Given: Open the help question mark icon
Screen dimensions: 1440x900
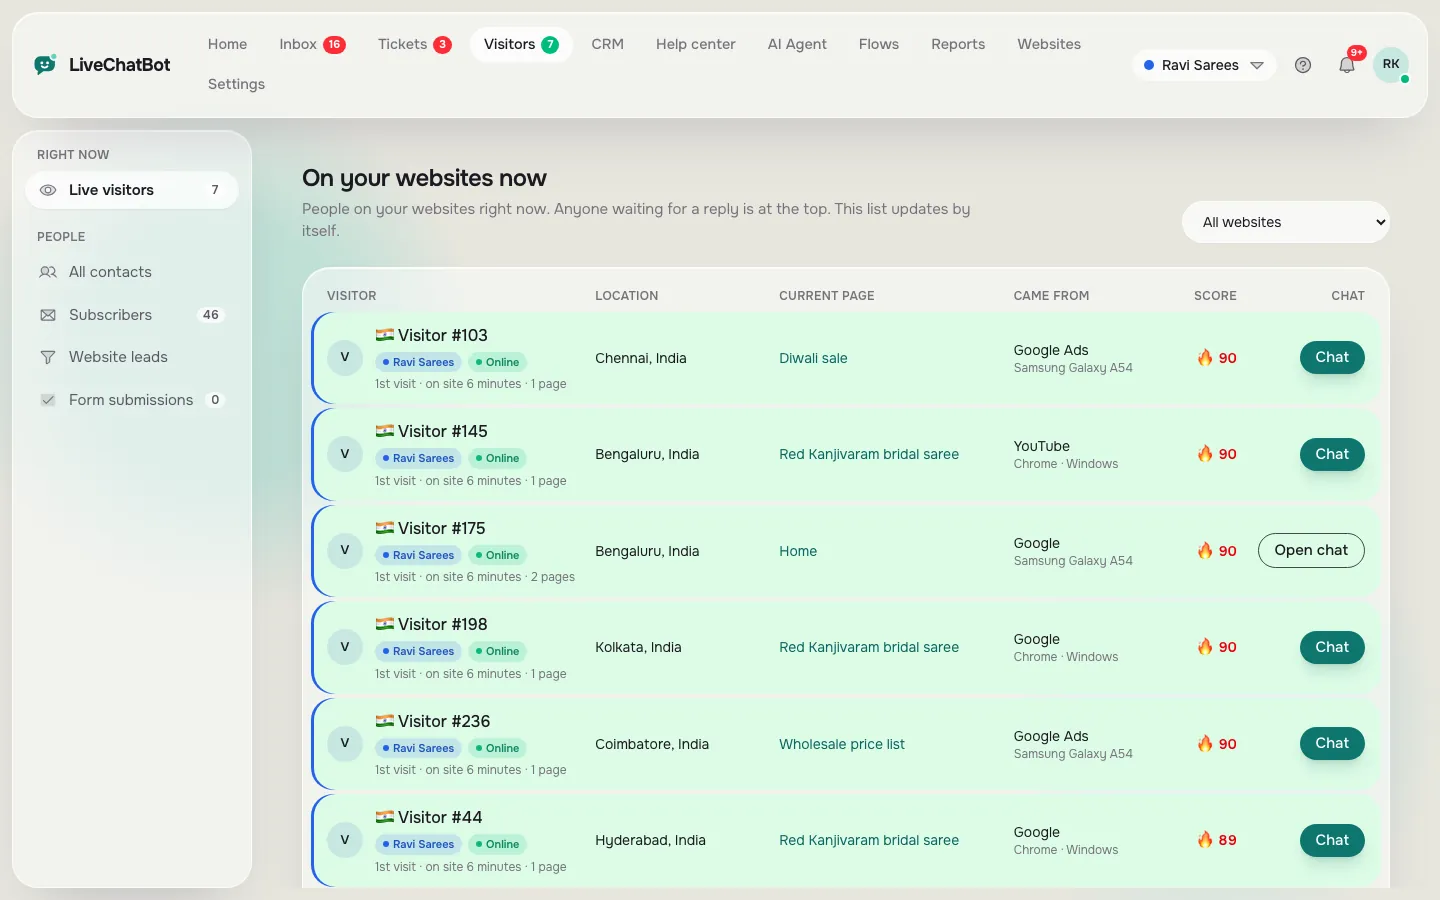Looking at the screenshot, I should click(x=1303, y=65).
